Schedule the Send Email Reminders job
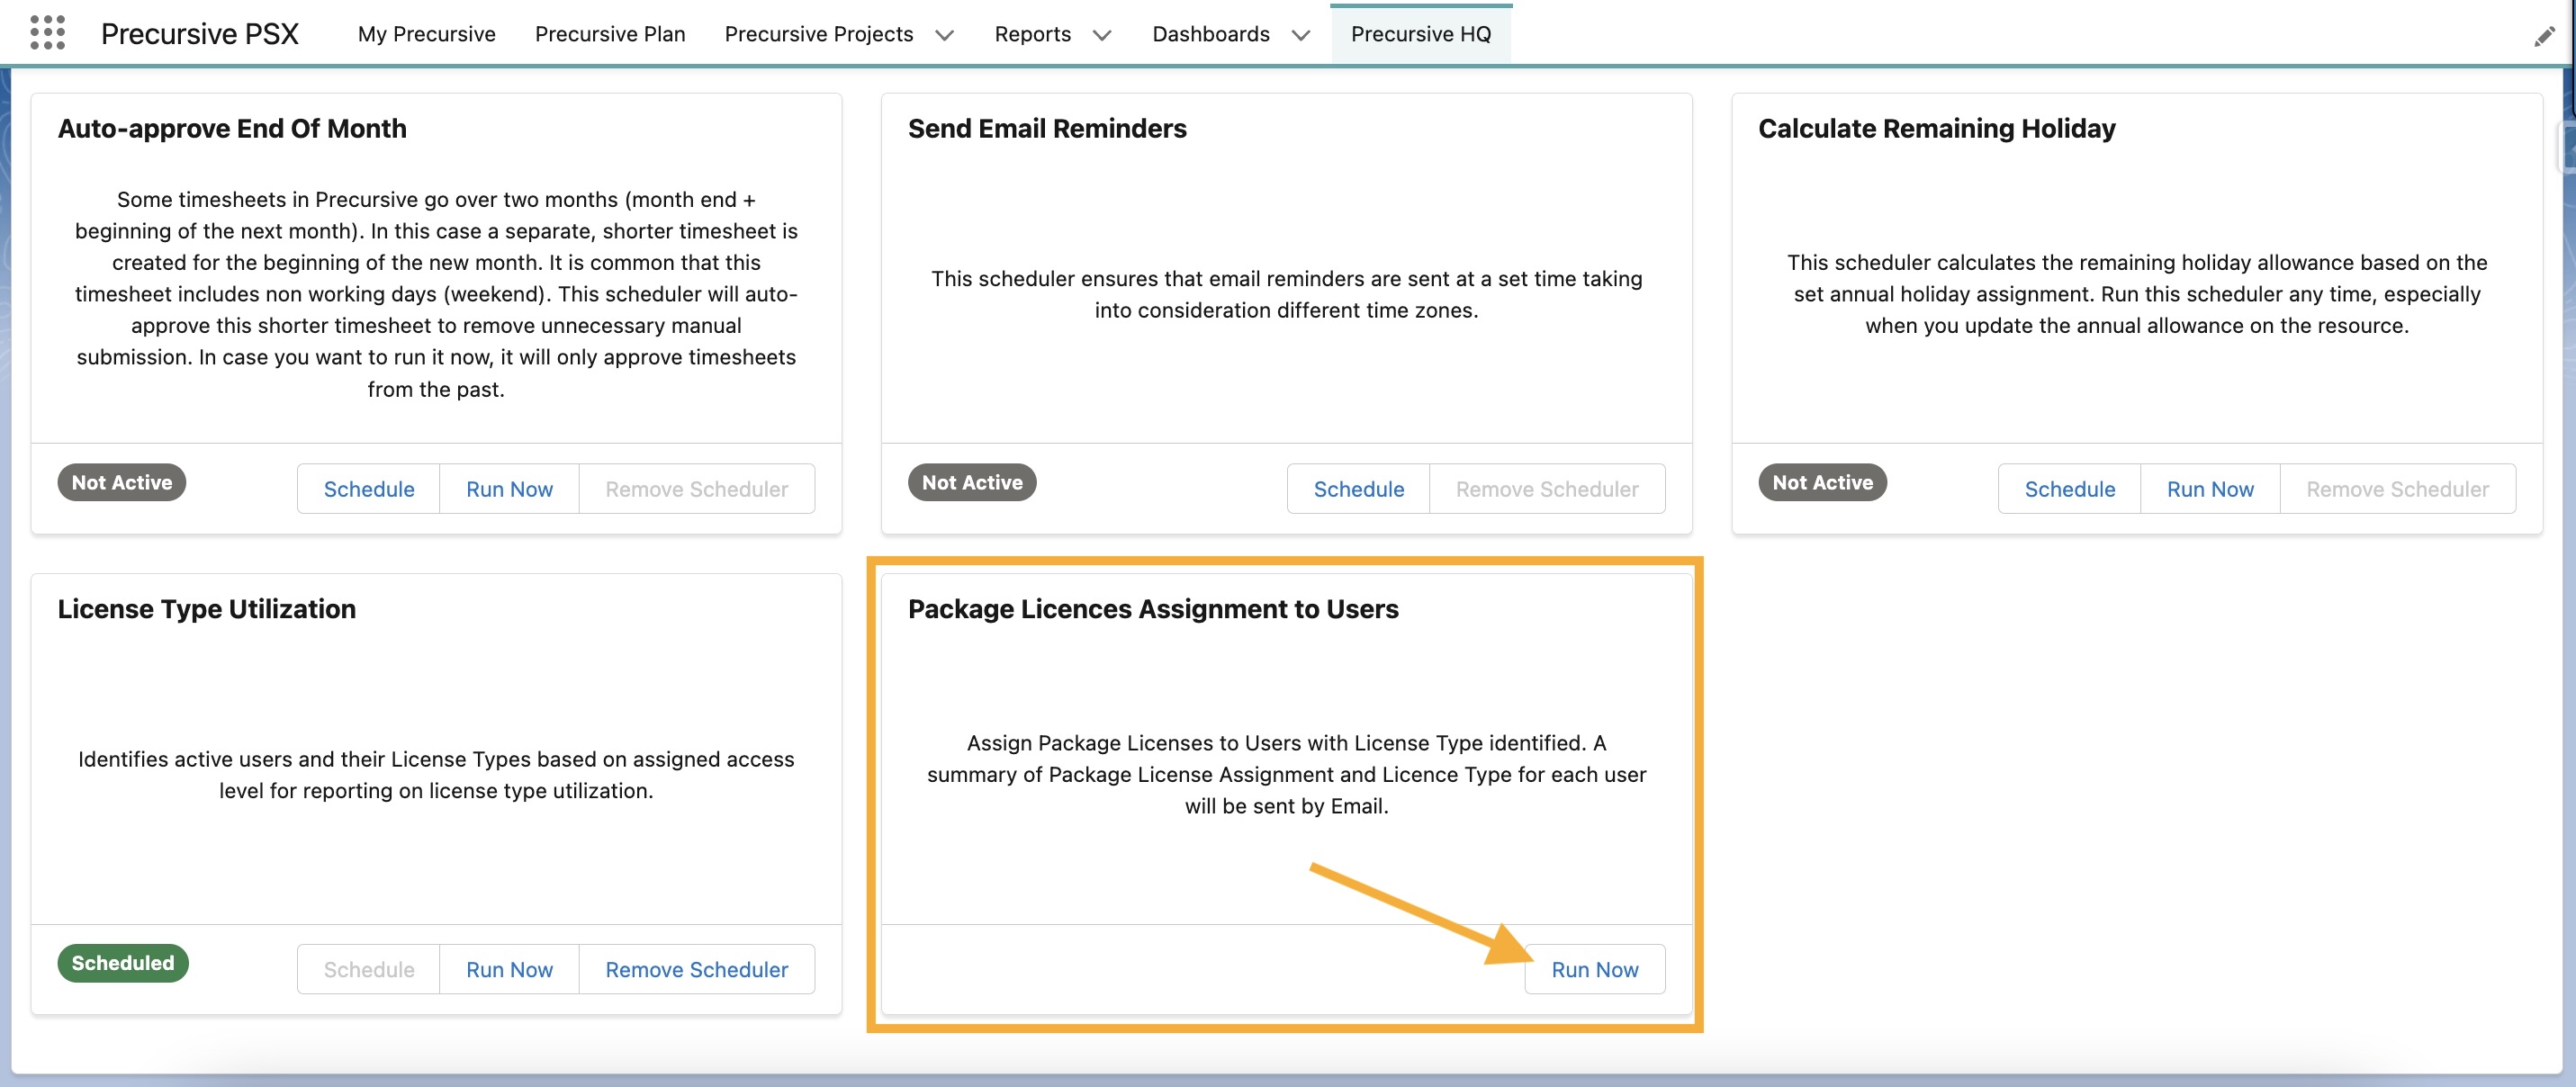 tap(1358, 489)
